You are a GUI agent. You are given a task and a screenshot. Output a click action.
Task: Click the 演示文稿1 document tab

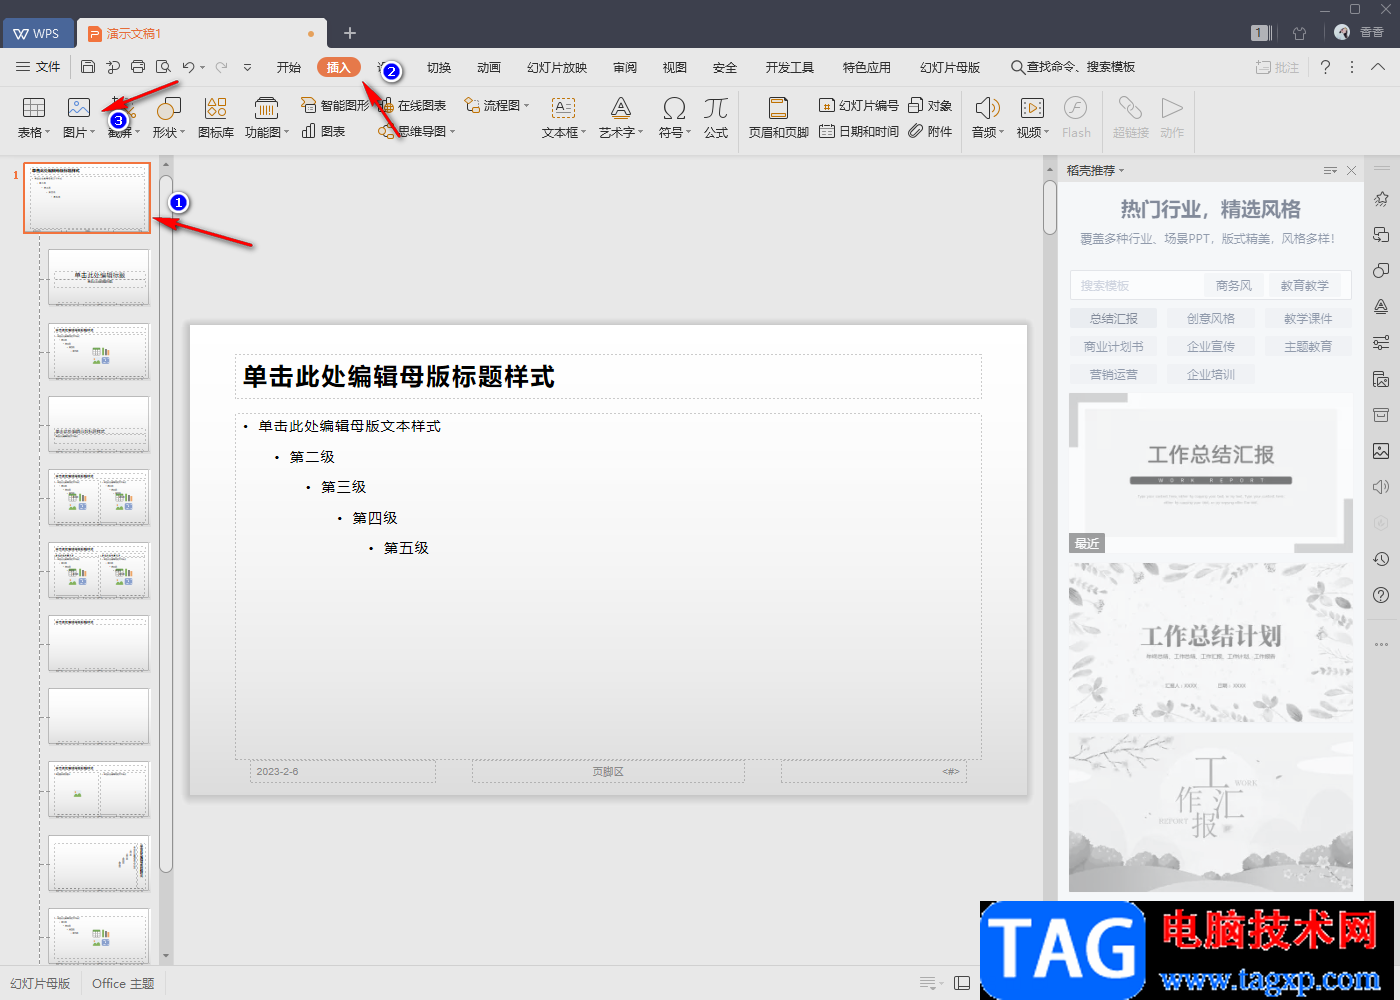click(201, 33)
